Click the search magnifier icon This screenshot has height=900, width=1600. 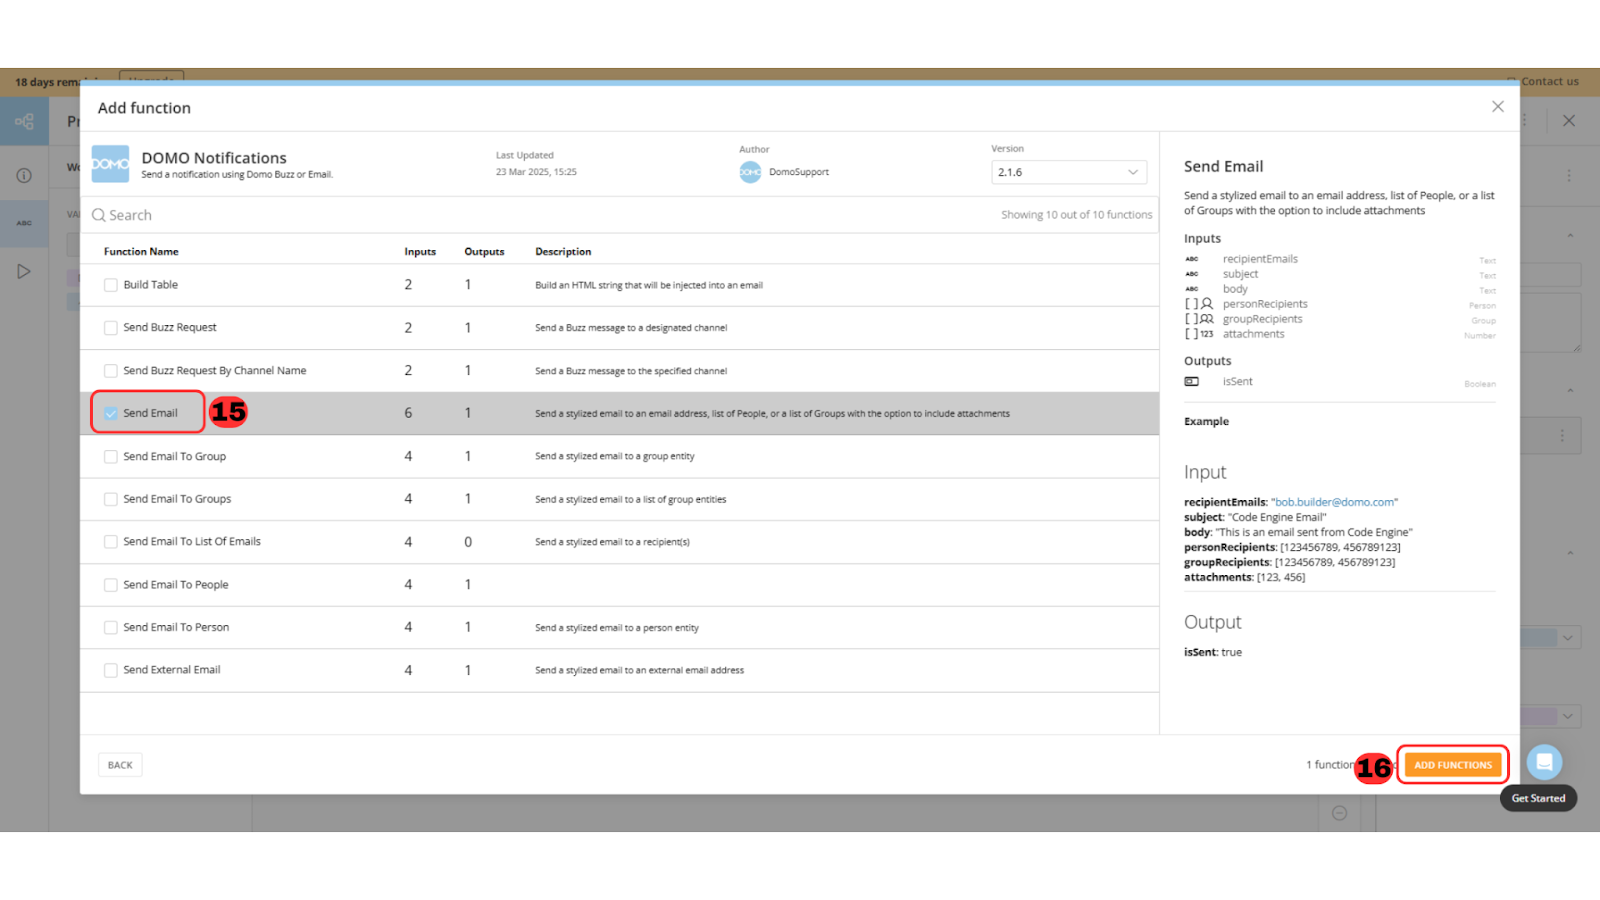(99, 215)
